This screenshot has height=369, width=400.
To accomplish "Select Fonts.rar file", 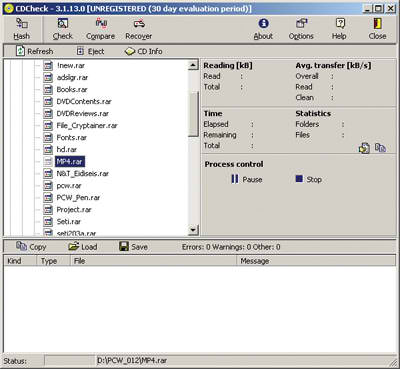I will (72, 138).
